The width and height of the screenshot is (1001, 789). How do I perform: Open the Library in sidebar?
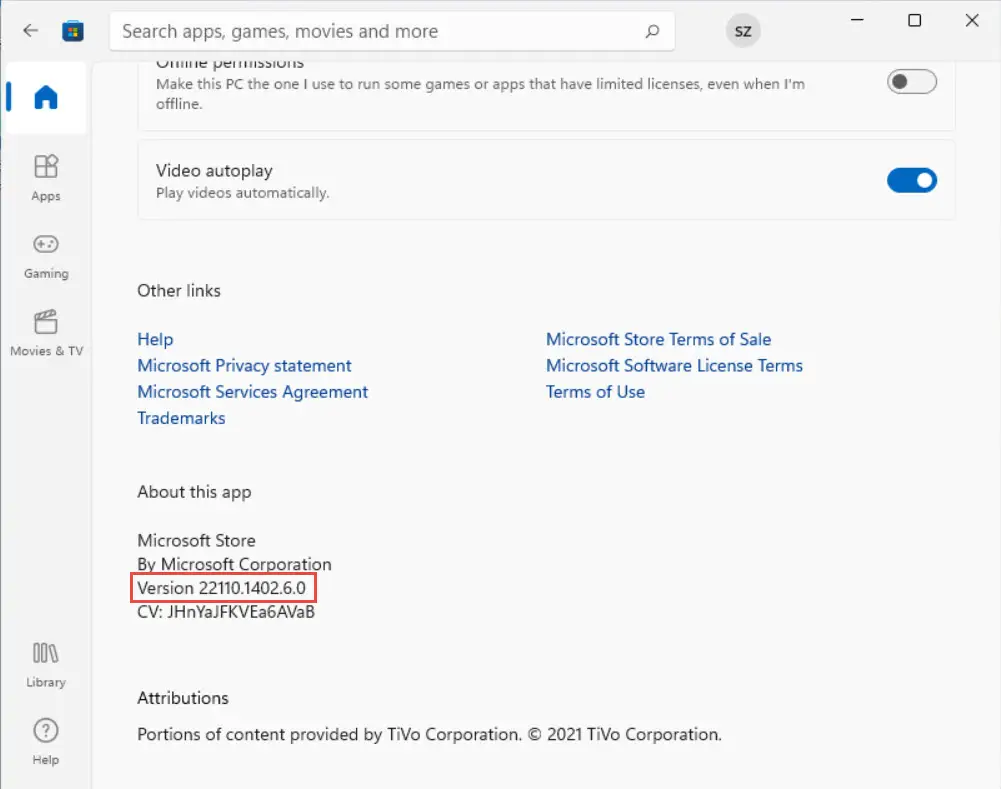click(46, 665)
